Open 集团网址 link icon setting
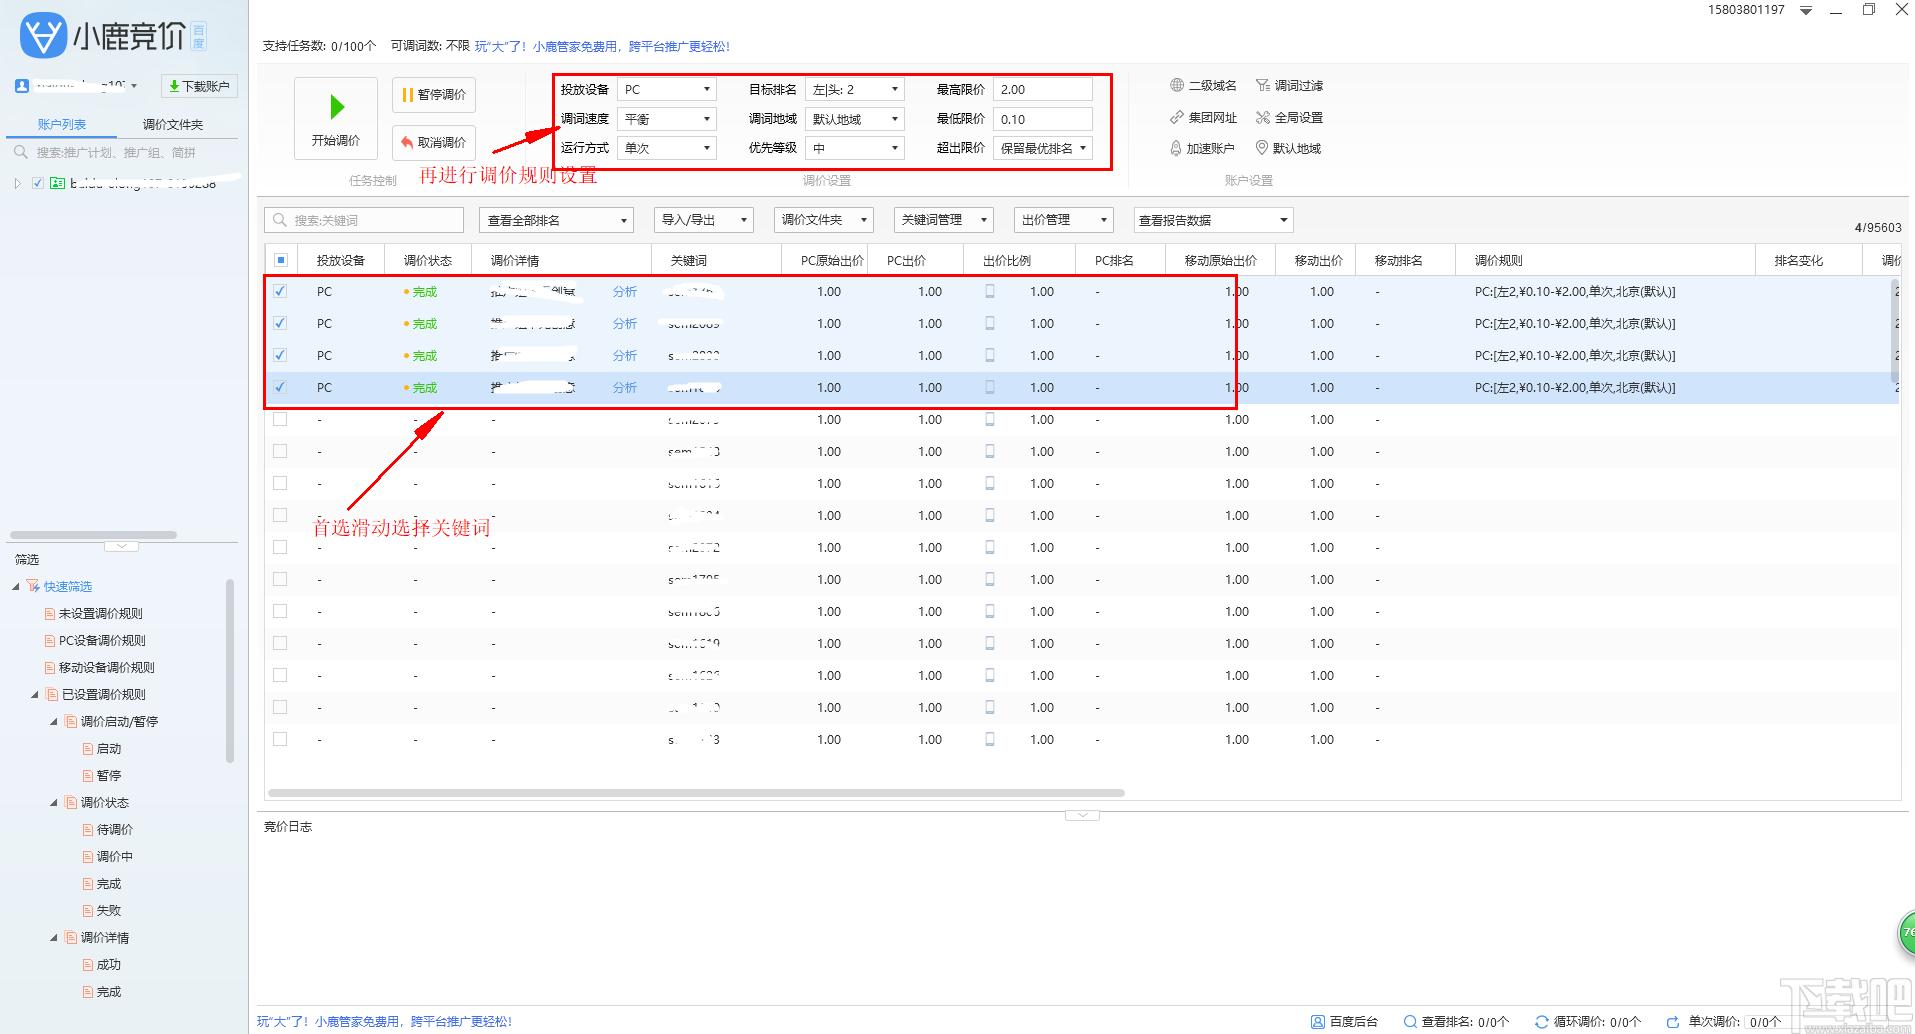 pos(1177,117)
